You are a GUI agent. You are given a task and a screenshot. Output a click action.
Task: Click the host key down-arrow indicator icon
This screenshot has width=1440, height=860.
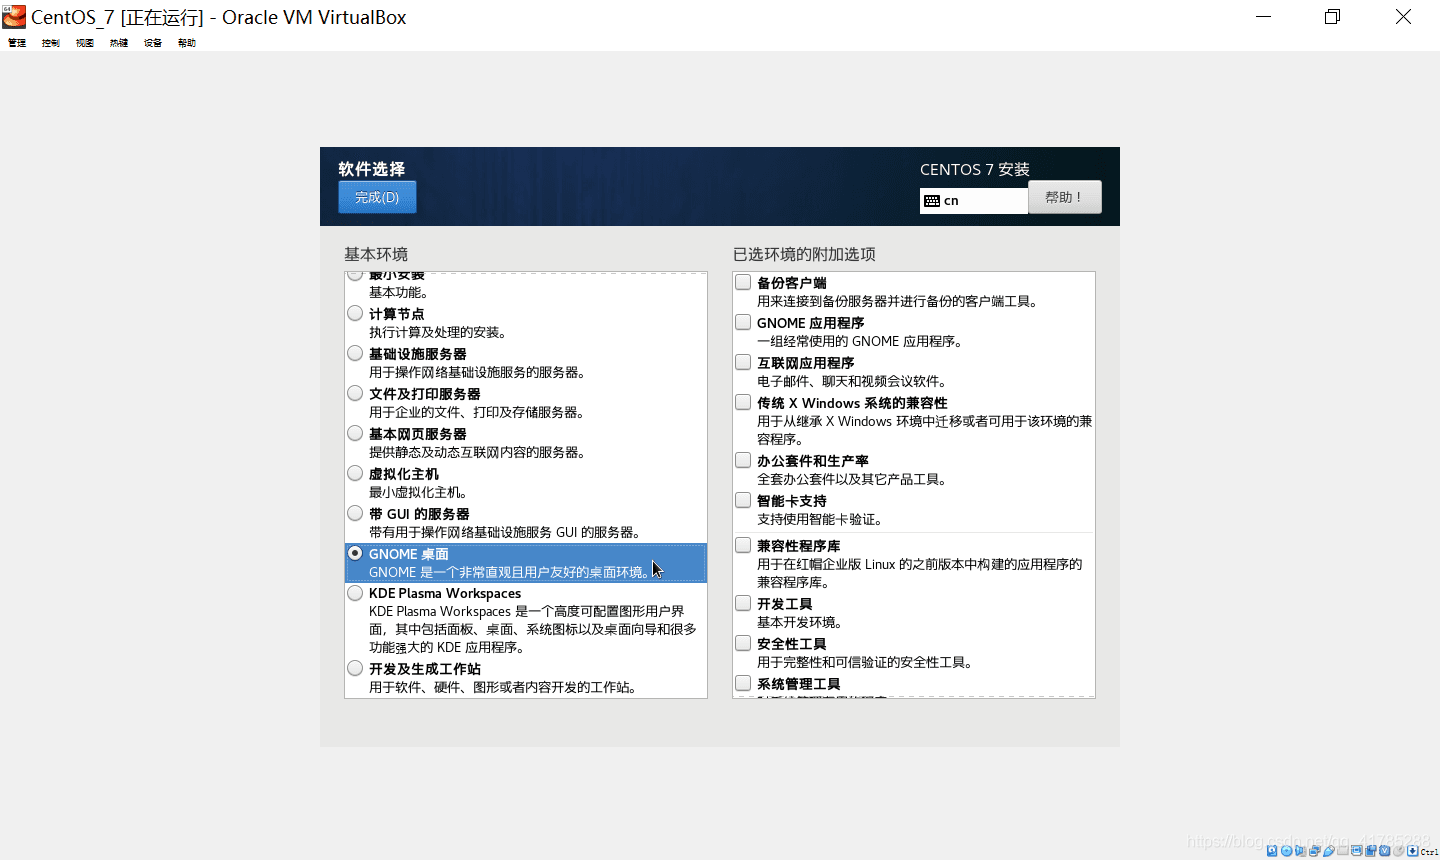1413,851
